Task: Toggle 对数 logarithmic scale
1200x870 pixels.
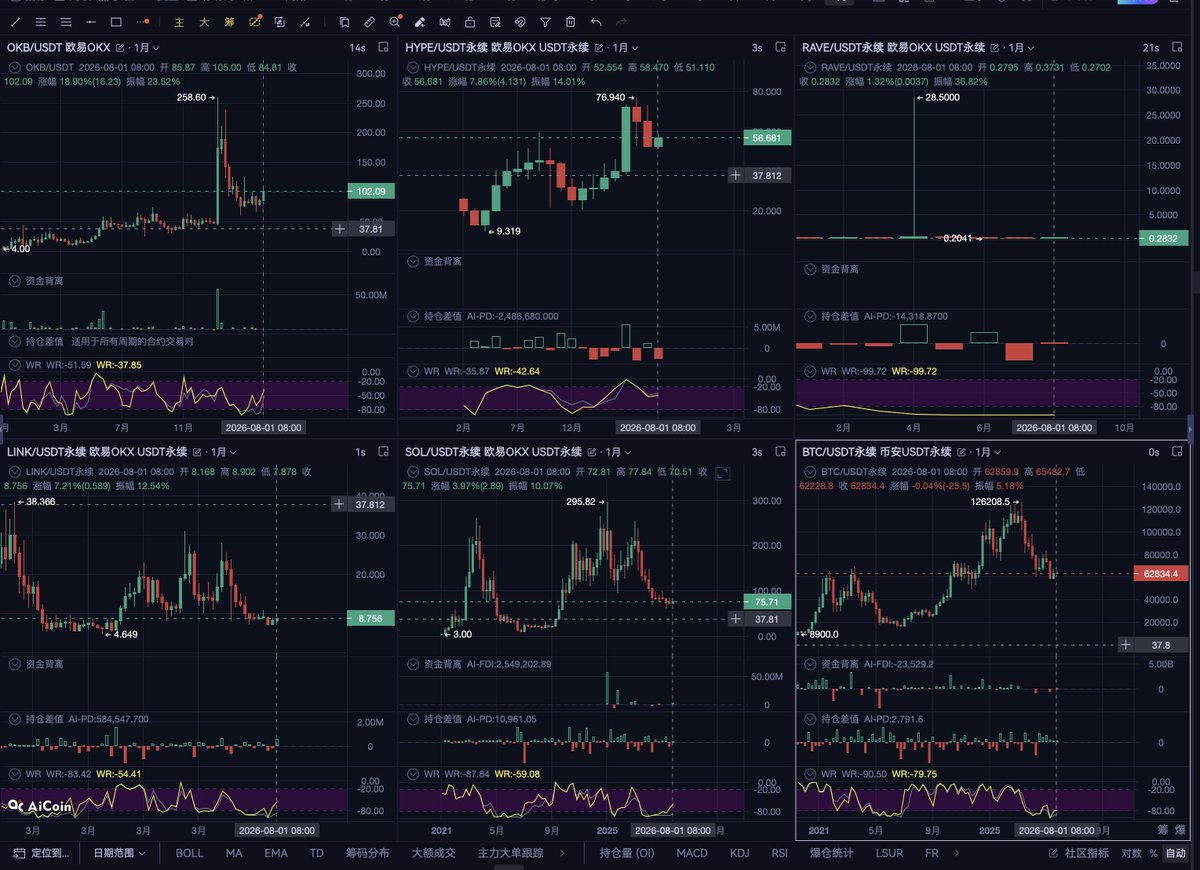Action: click(x=1131, y=853)
